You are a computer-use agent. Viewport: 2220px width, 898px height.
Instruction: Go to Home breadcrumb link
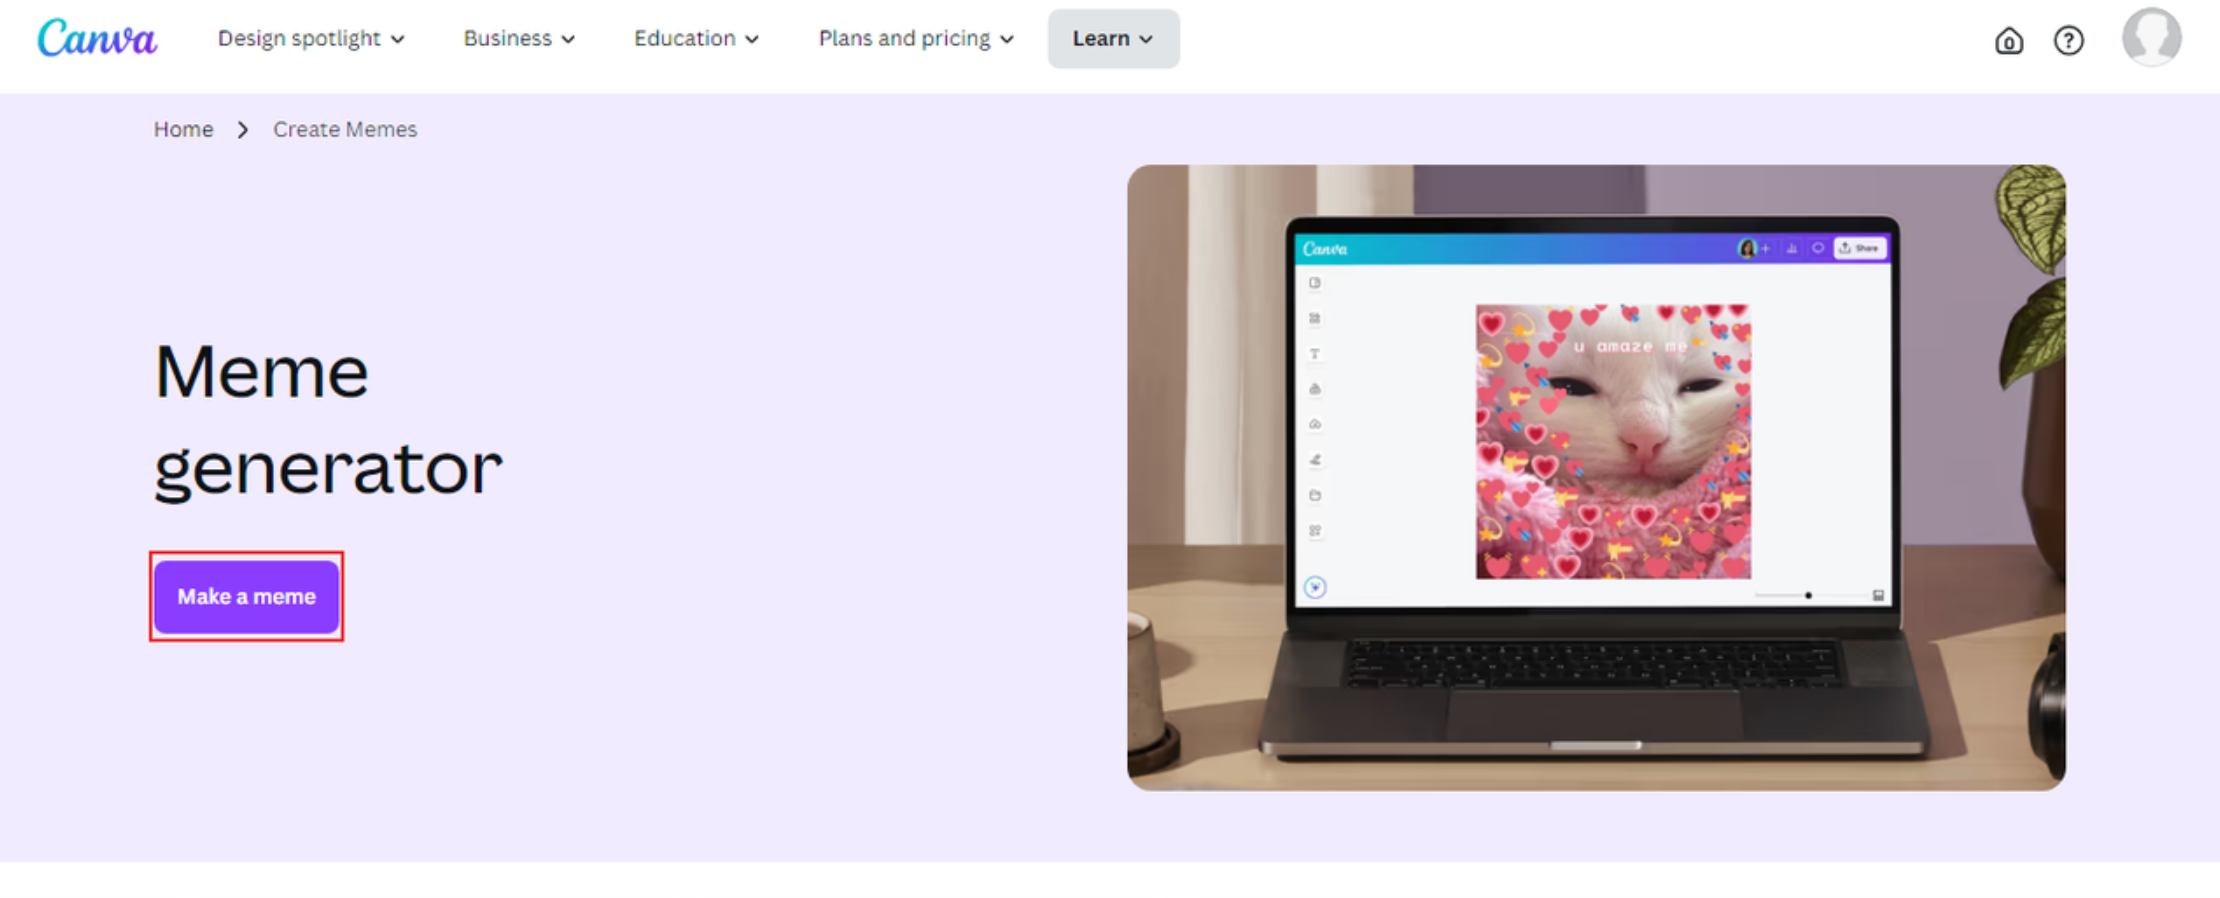tap(183, 130)
